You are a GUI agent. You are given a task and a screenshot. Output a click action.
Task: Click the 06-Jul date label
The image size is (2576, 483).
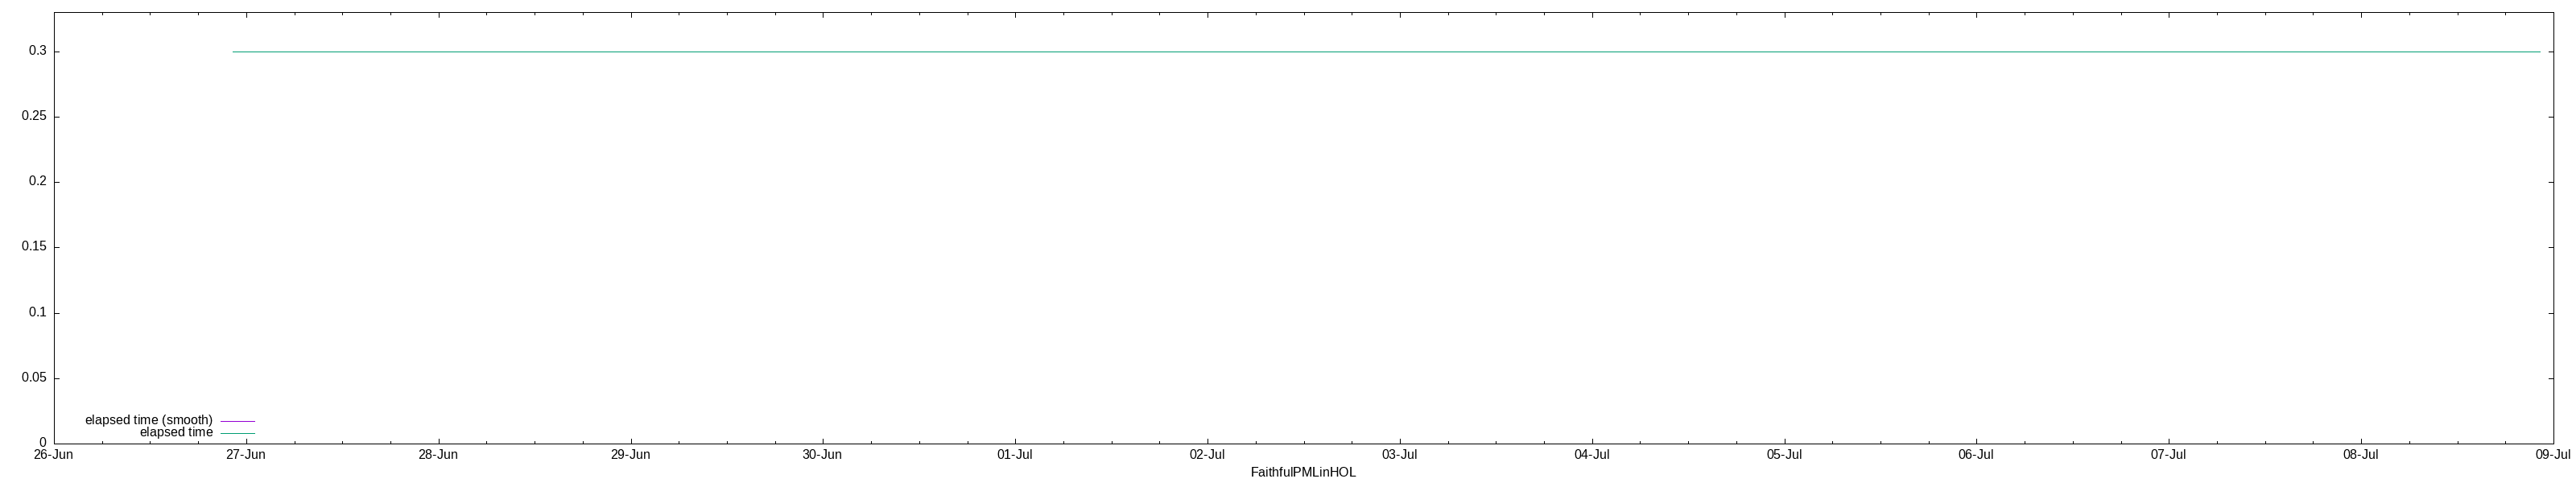click(1976, 455)
